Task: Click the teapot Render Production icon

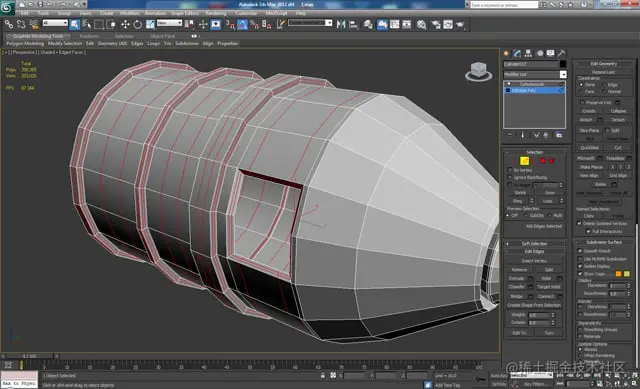Action: point(461,24)
